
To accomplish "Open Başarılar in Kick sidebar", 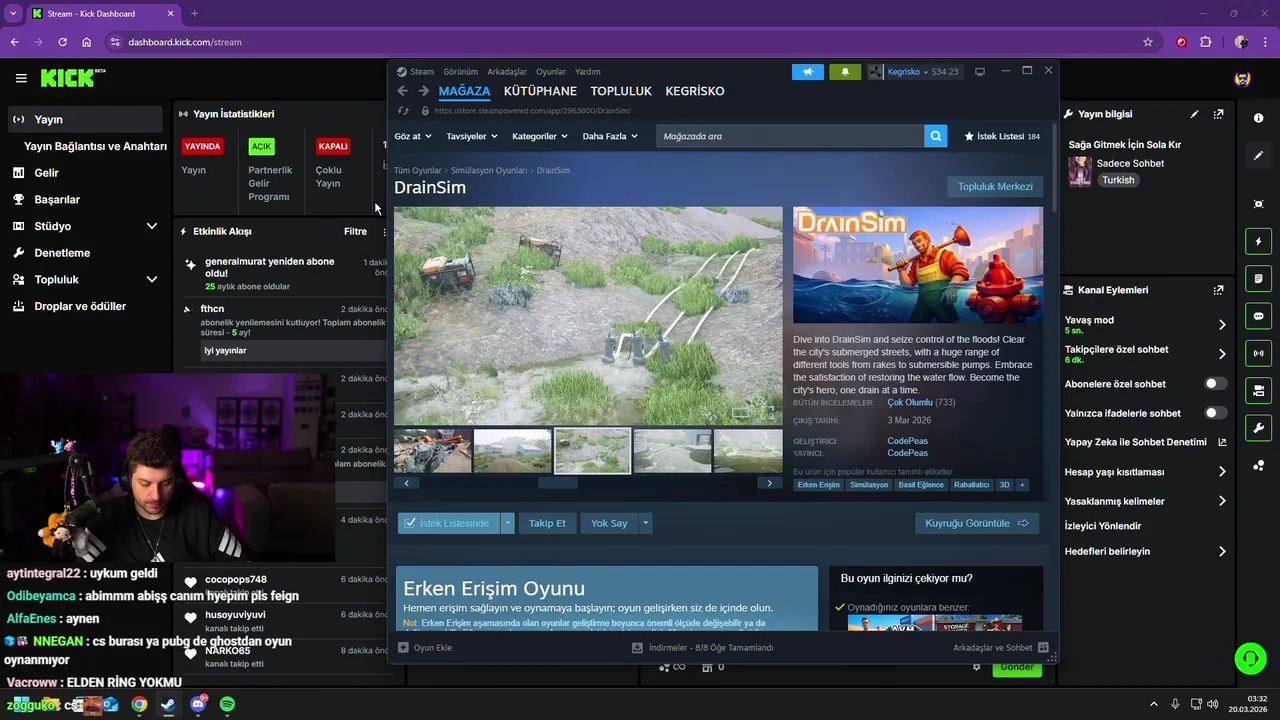I will 57,199.
